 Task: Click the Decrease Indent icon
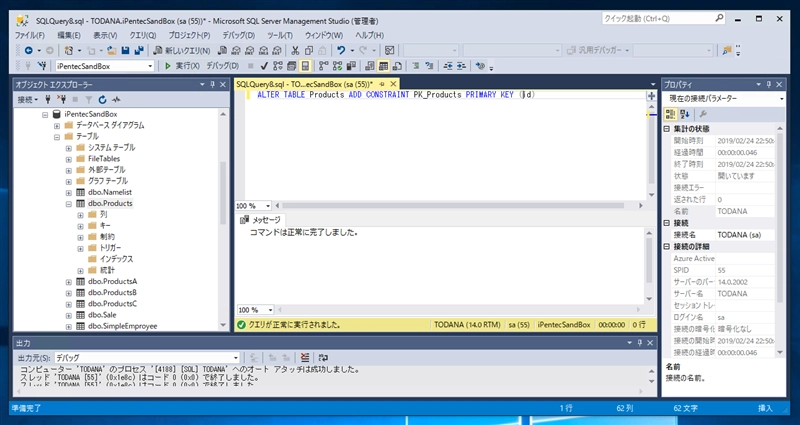point(448,66)
